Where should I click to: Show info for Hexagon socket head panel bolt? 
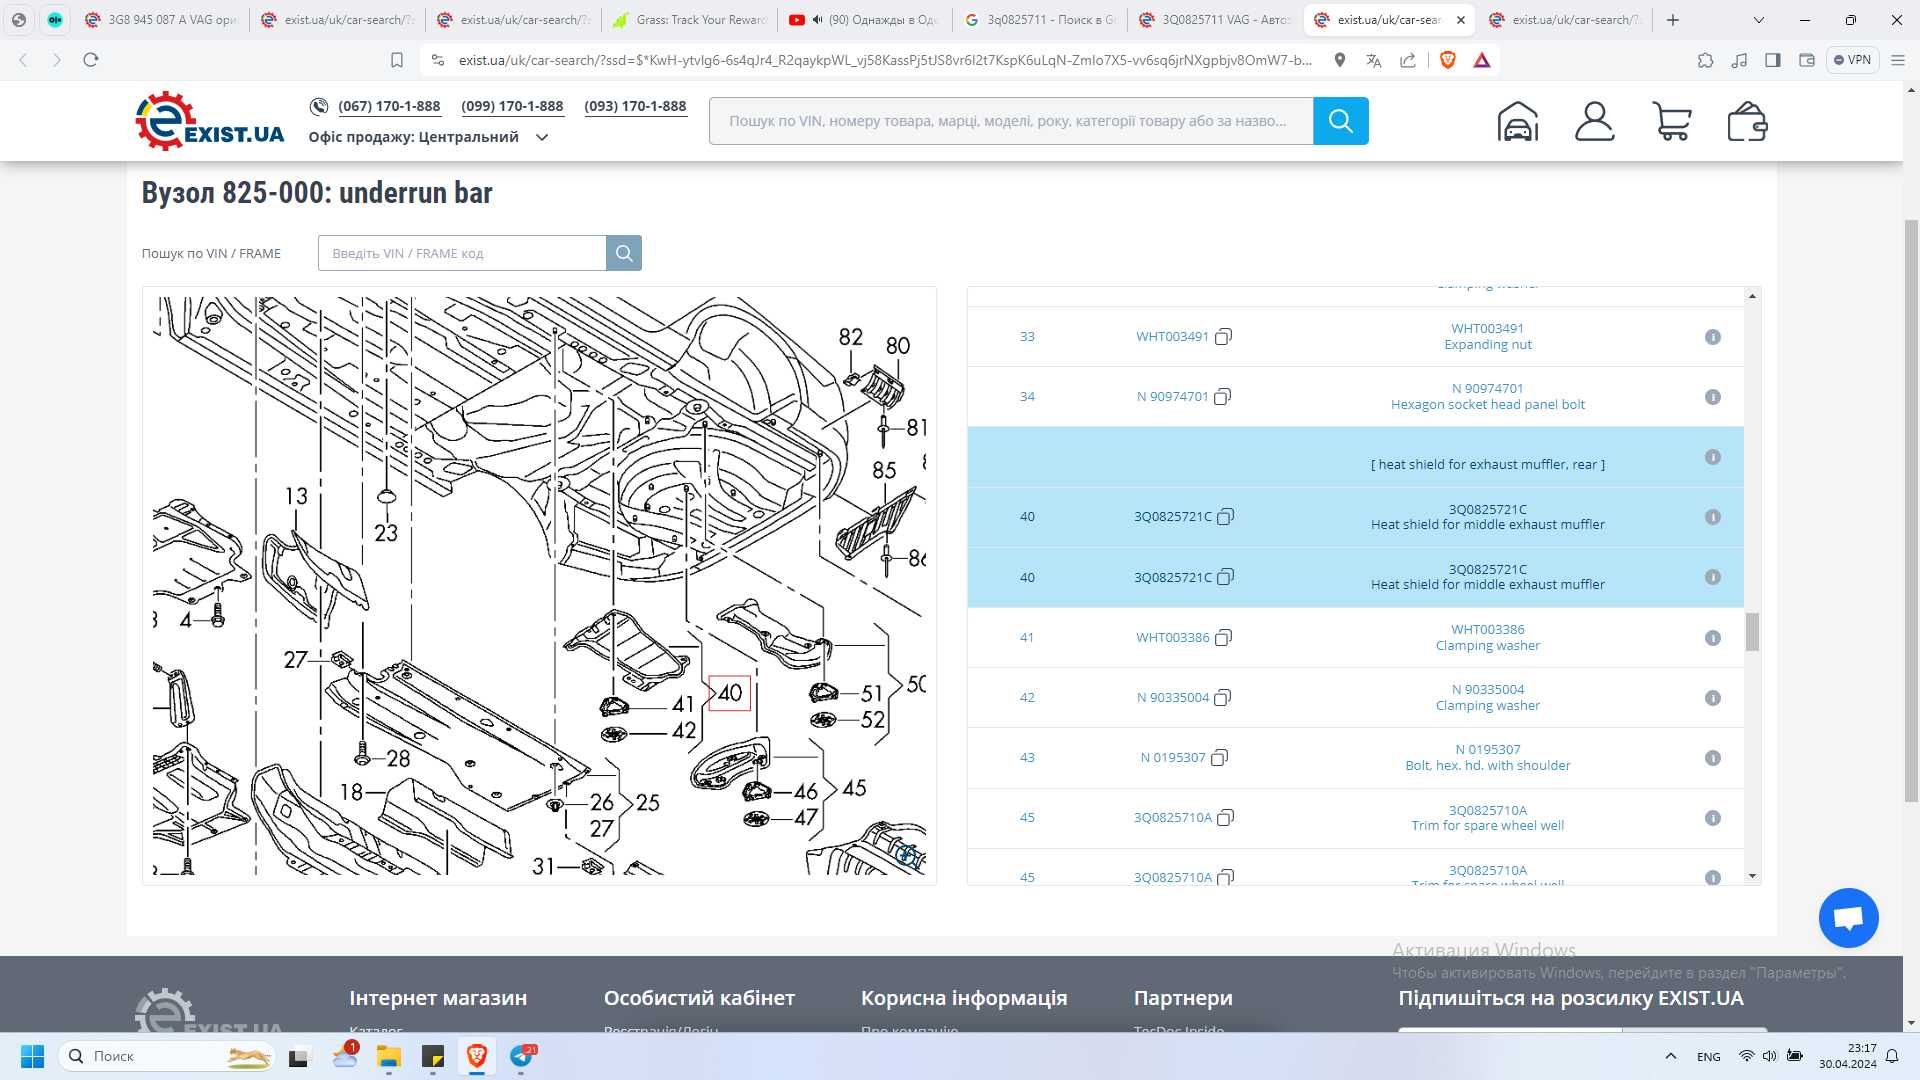point(1713,397)
